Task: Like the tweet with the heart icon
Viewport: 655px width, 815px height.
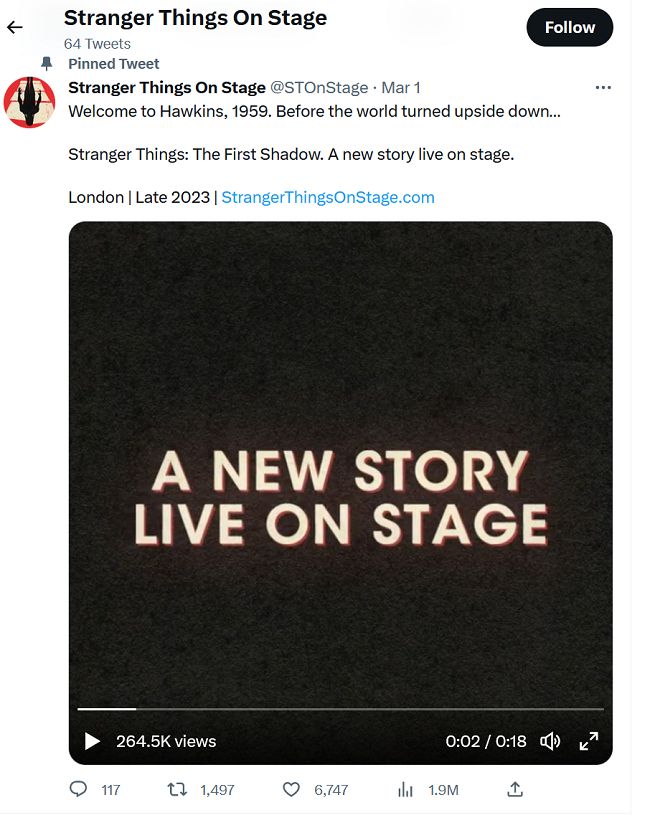Action: 291,789
